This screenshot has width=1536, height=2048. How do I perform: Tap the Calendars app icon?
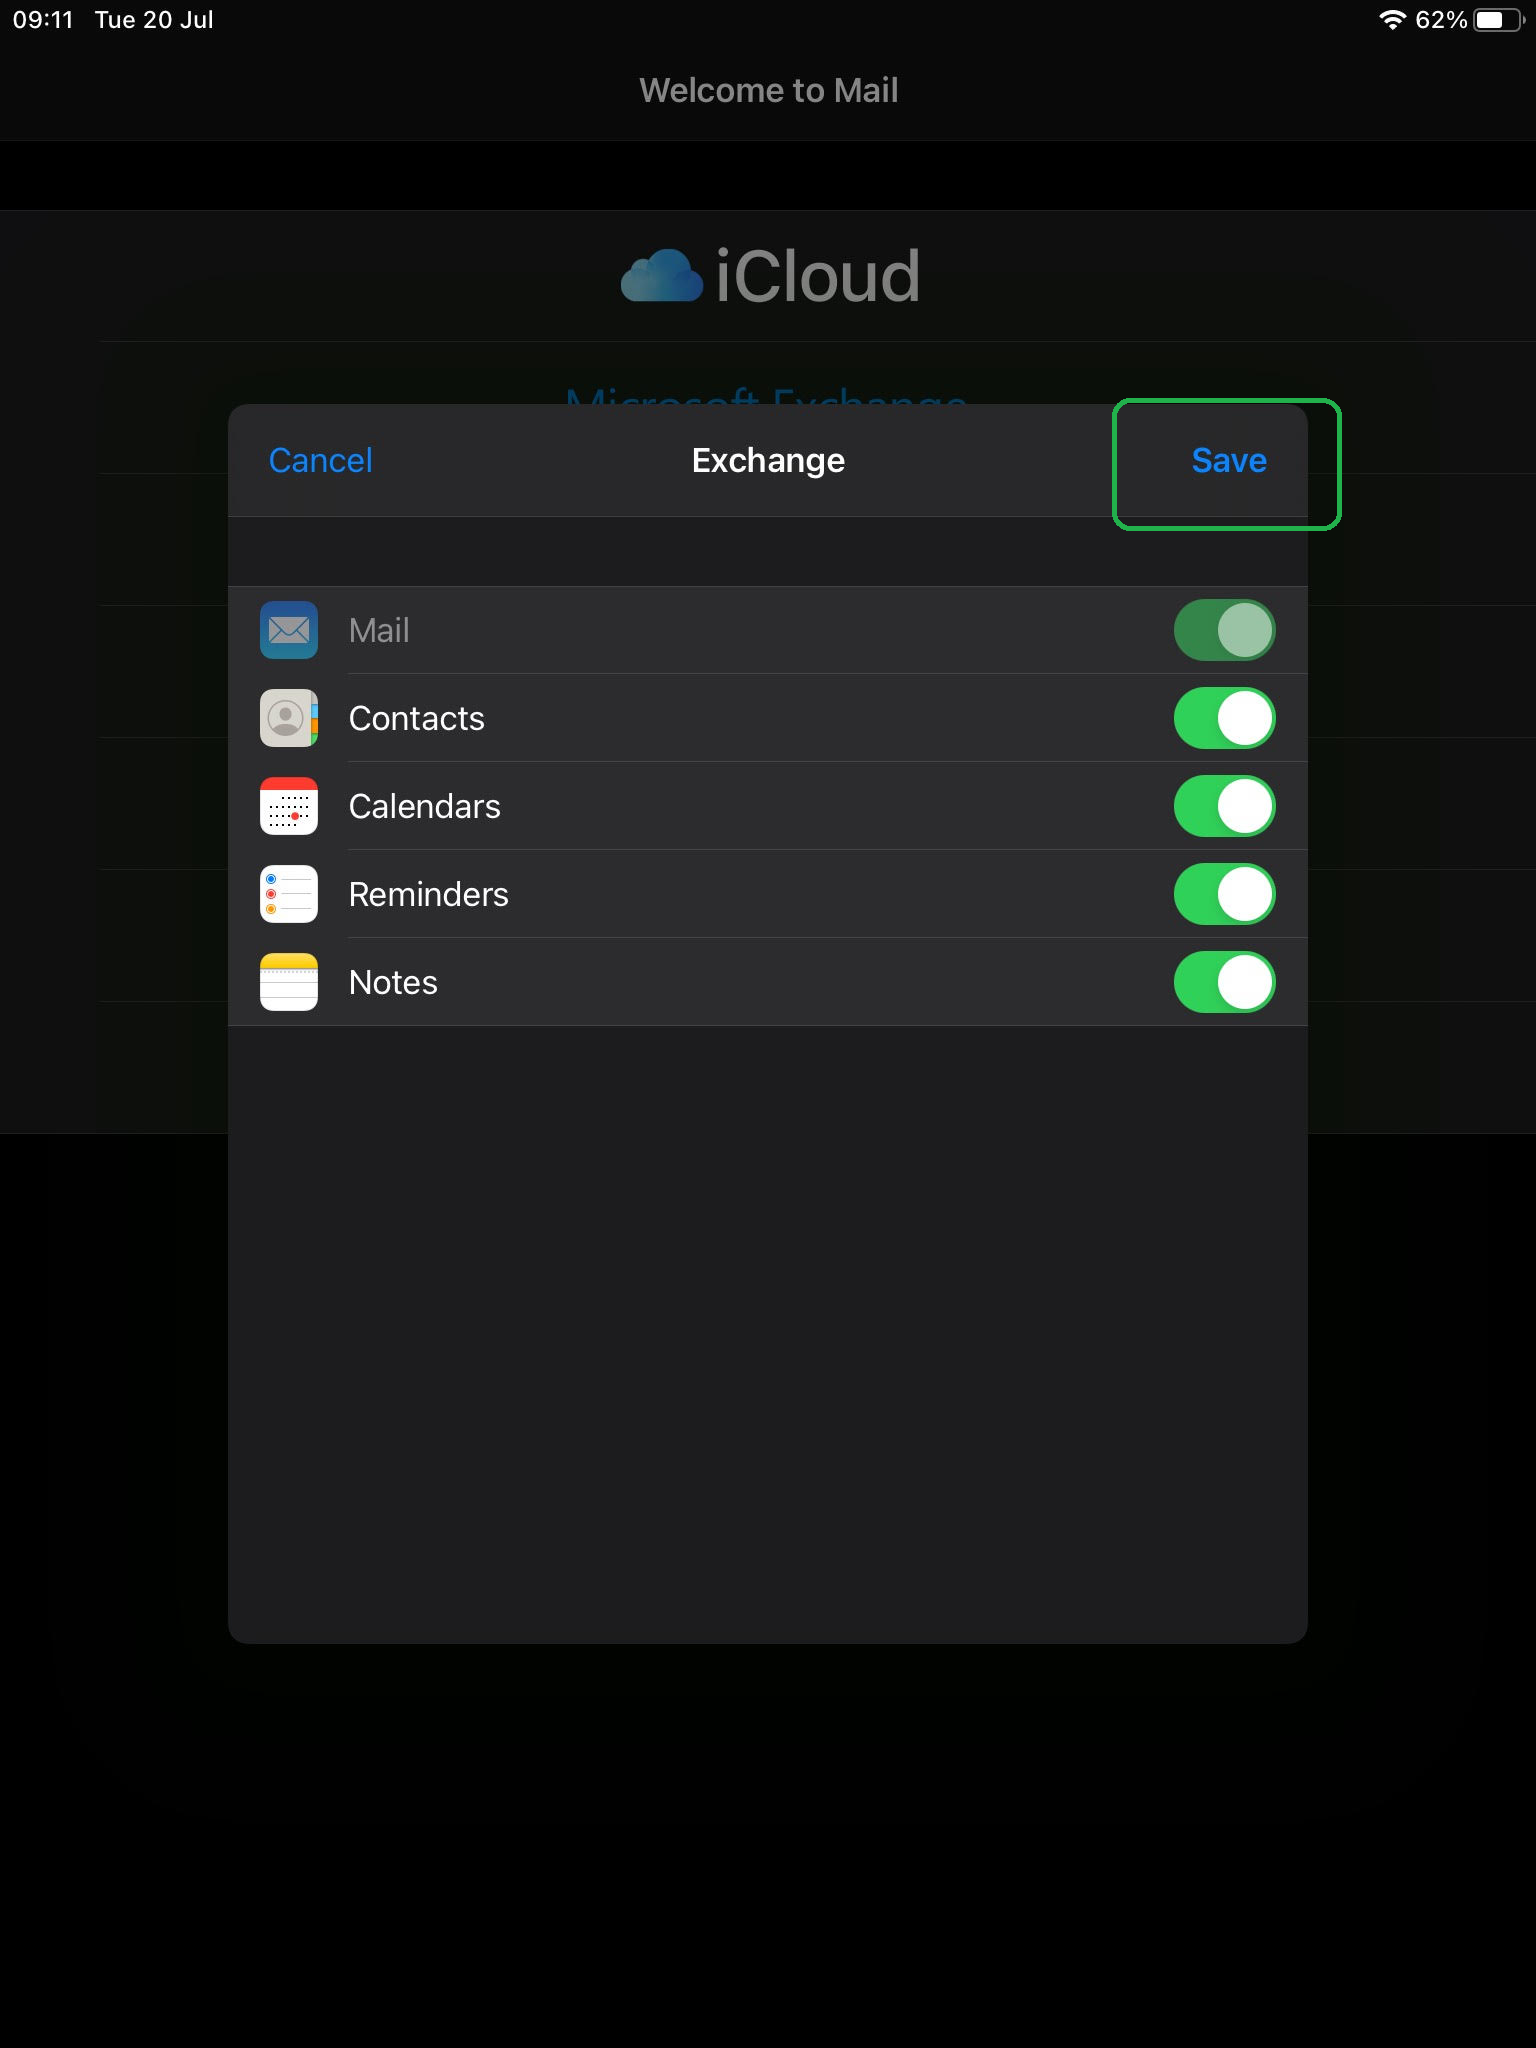pyautogui.click(x=289, y=806)
